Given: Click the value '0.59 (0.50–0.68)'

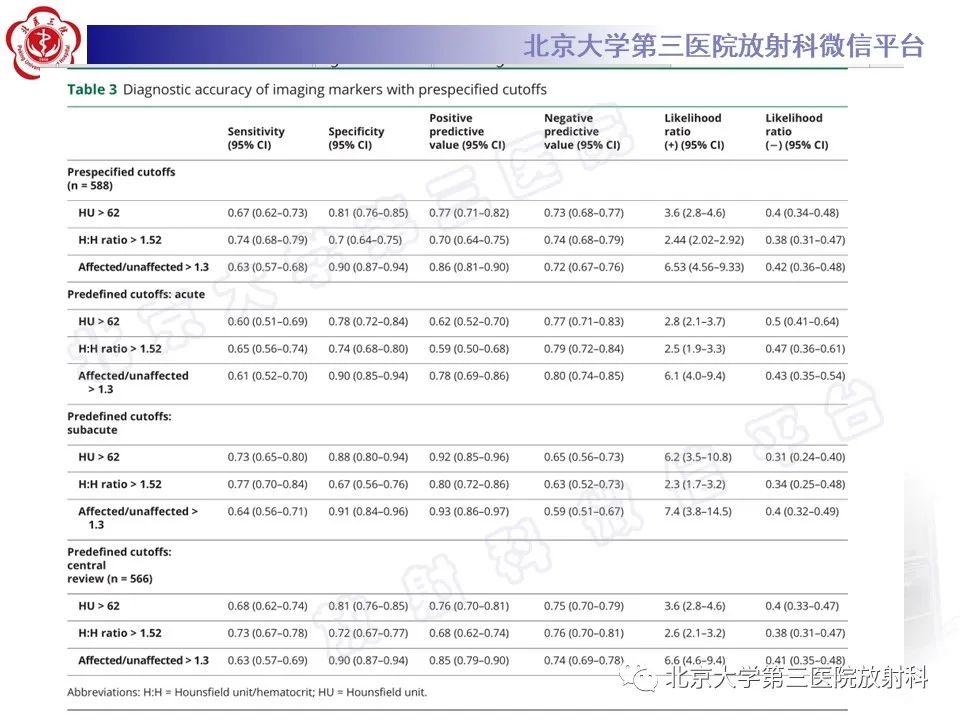Looking at the screenshot, I should 469,348.
